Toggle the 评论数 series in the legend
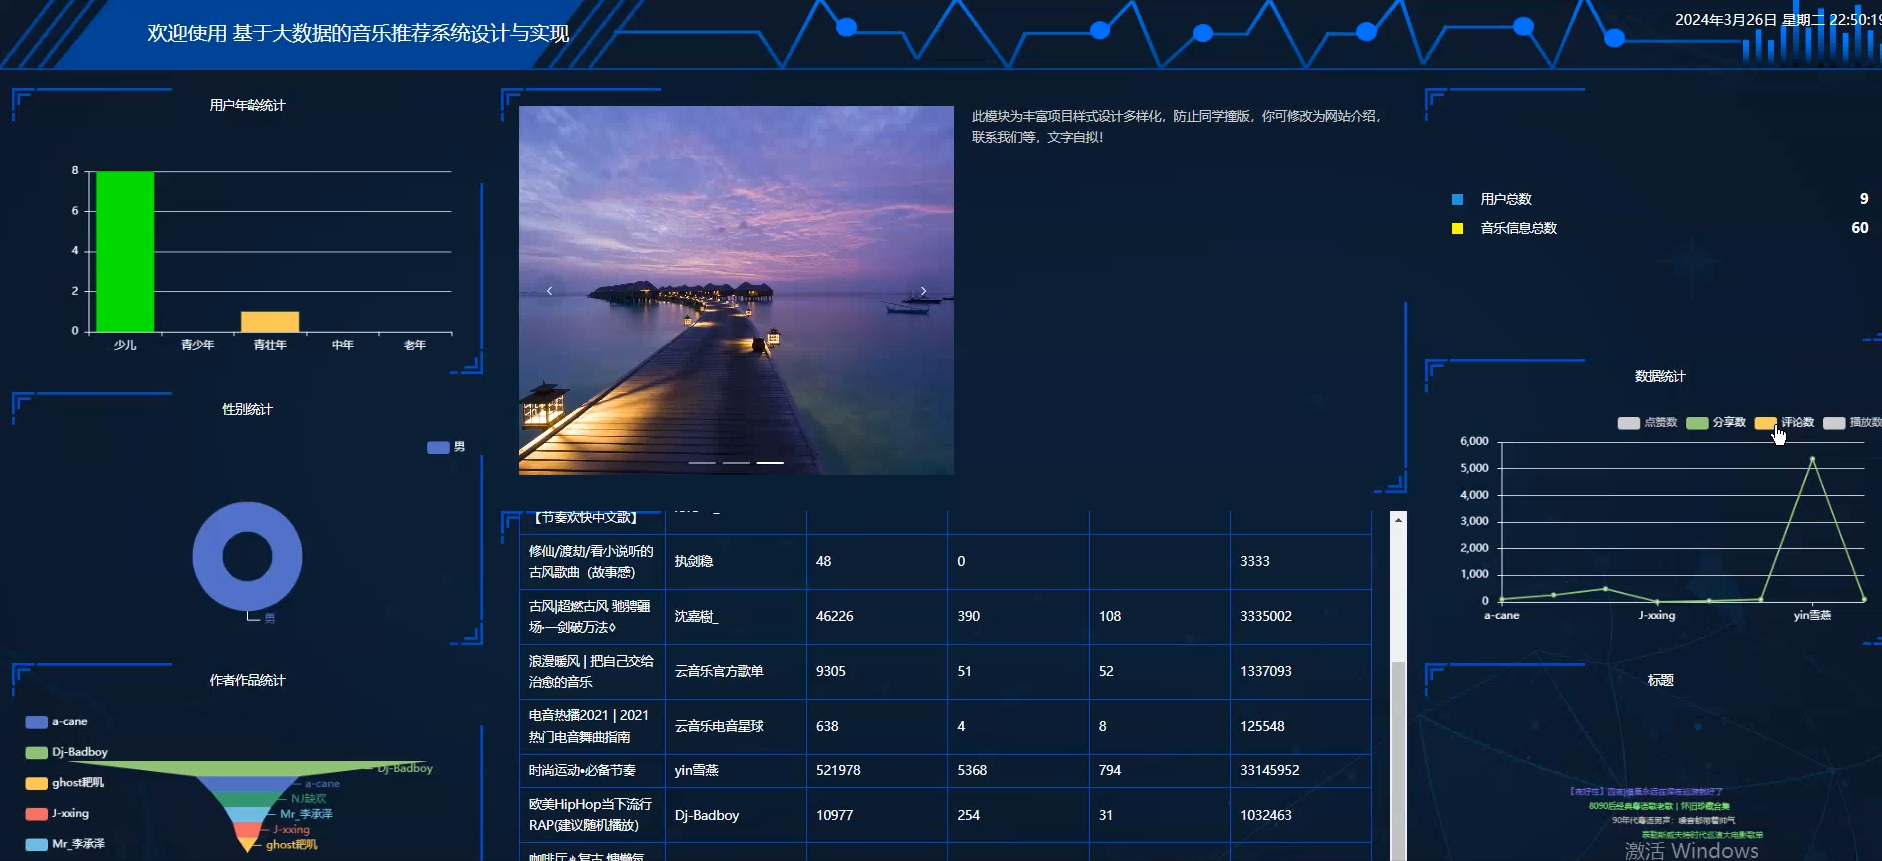Image resolution: width=1882 pixels, height=861 pixels. coord(1785,422)
